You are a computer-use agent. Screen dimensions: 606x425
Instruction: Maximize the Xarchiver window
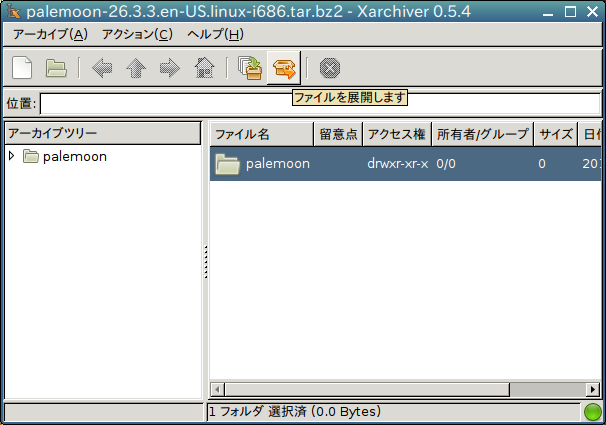click(x=570, y=12)
